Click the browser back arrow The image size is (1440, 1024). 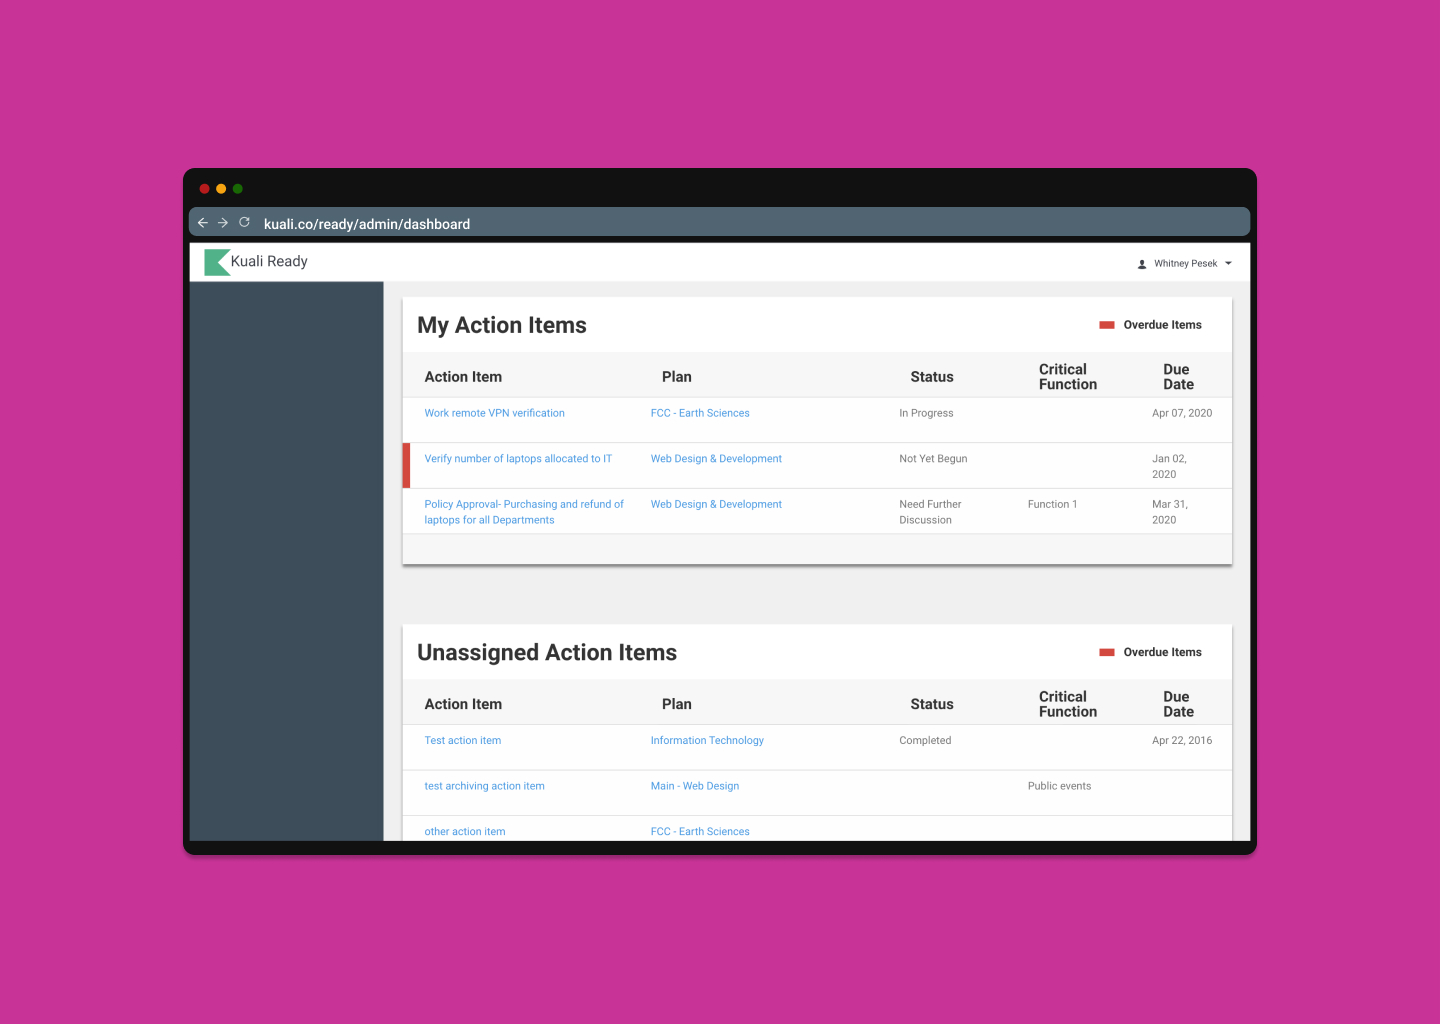[203, 223]
